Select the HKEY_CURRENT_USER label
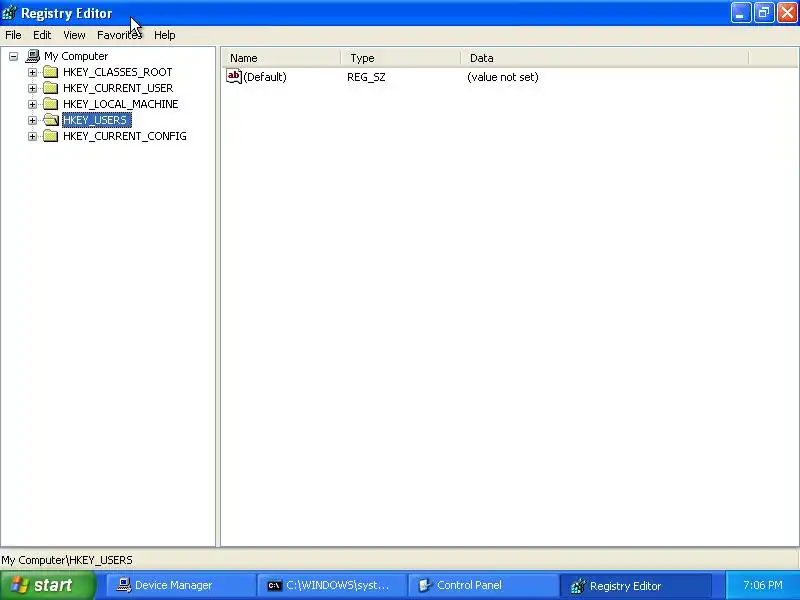Image resolution: width=800 pixels, height=600 pixels. tap(118, 88)
